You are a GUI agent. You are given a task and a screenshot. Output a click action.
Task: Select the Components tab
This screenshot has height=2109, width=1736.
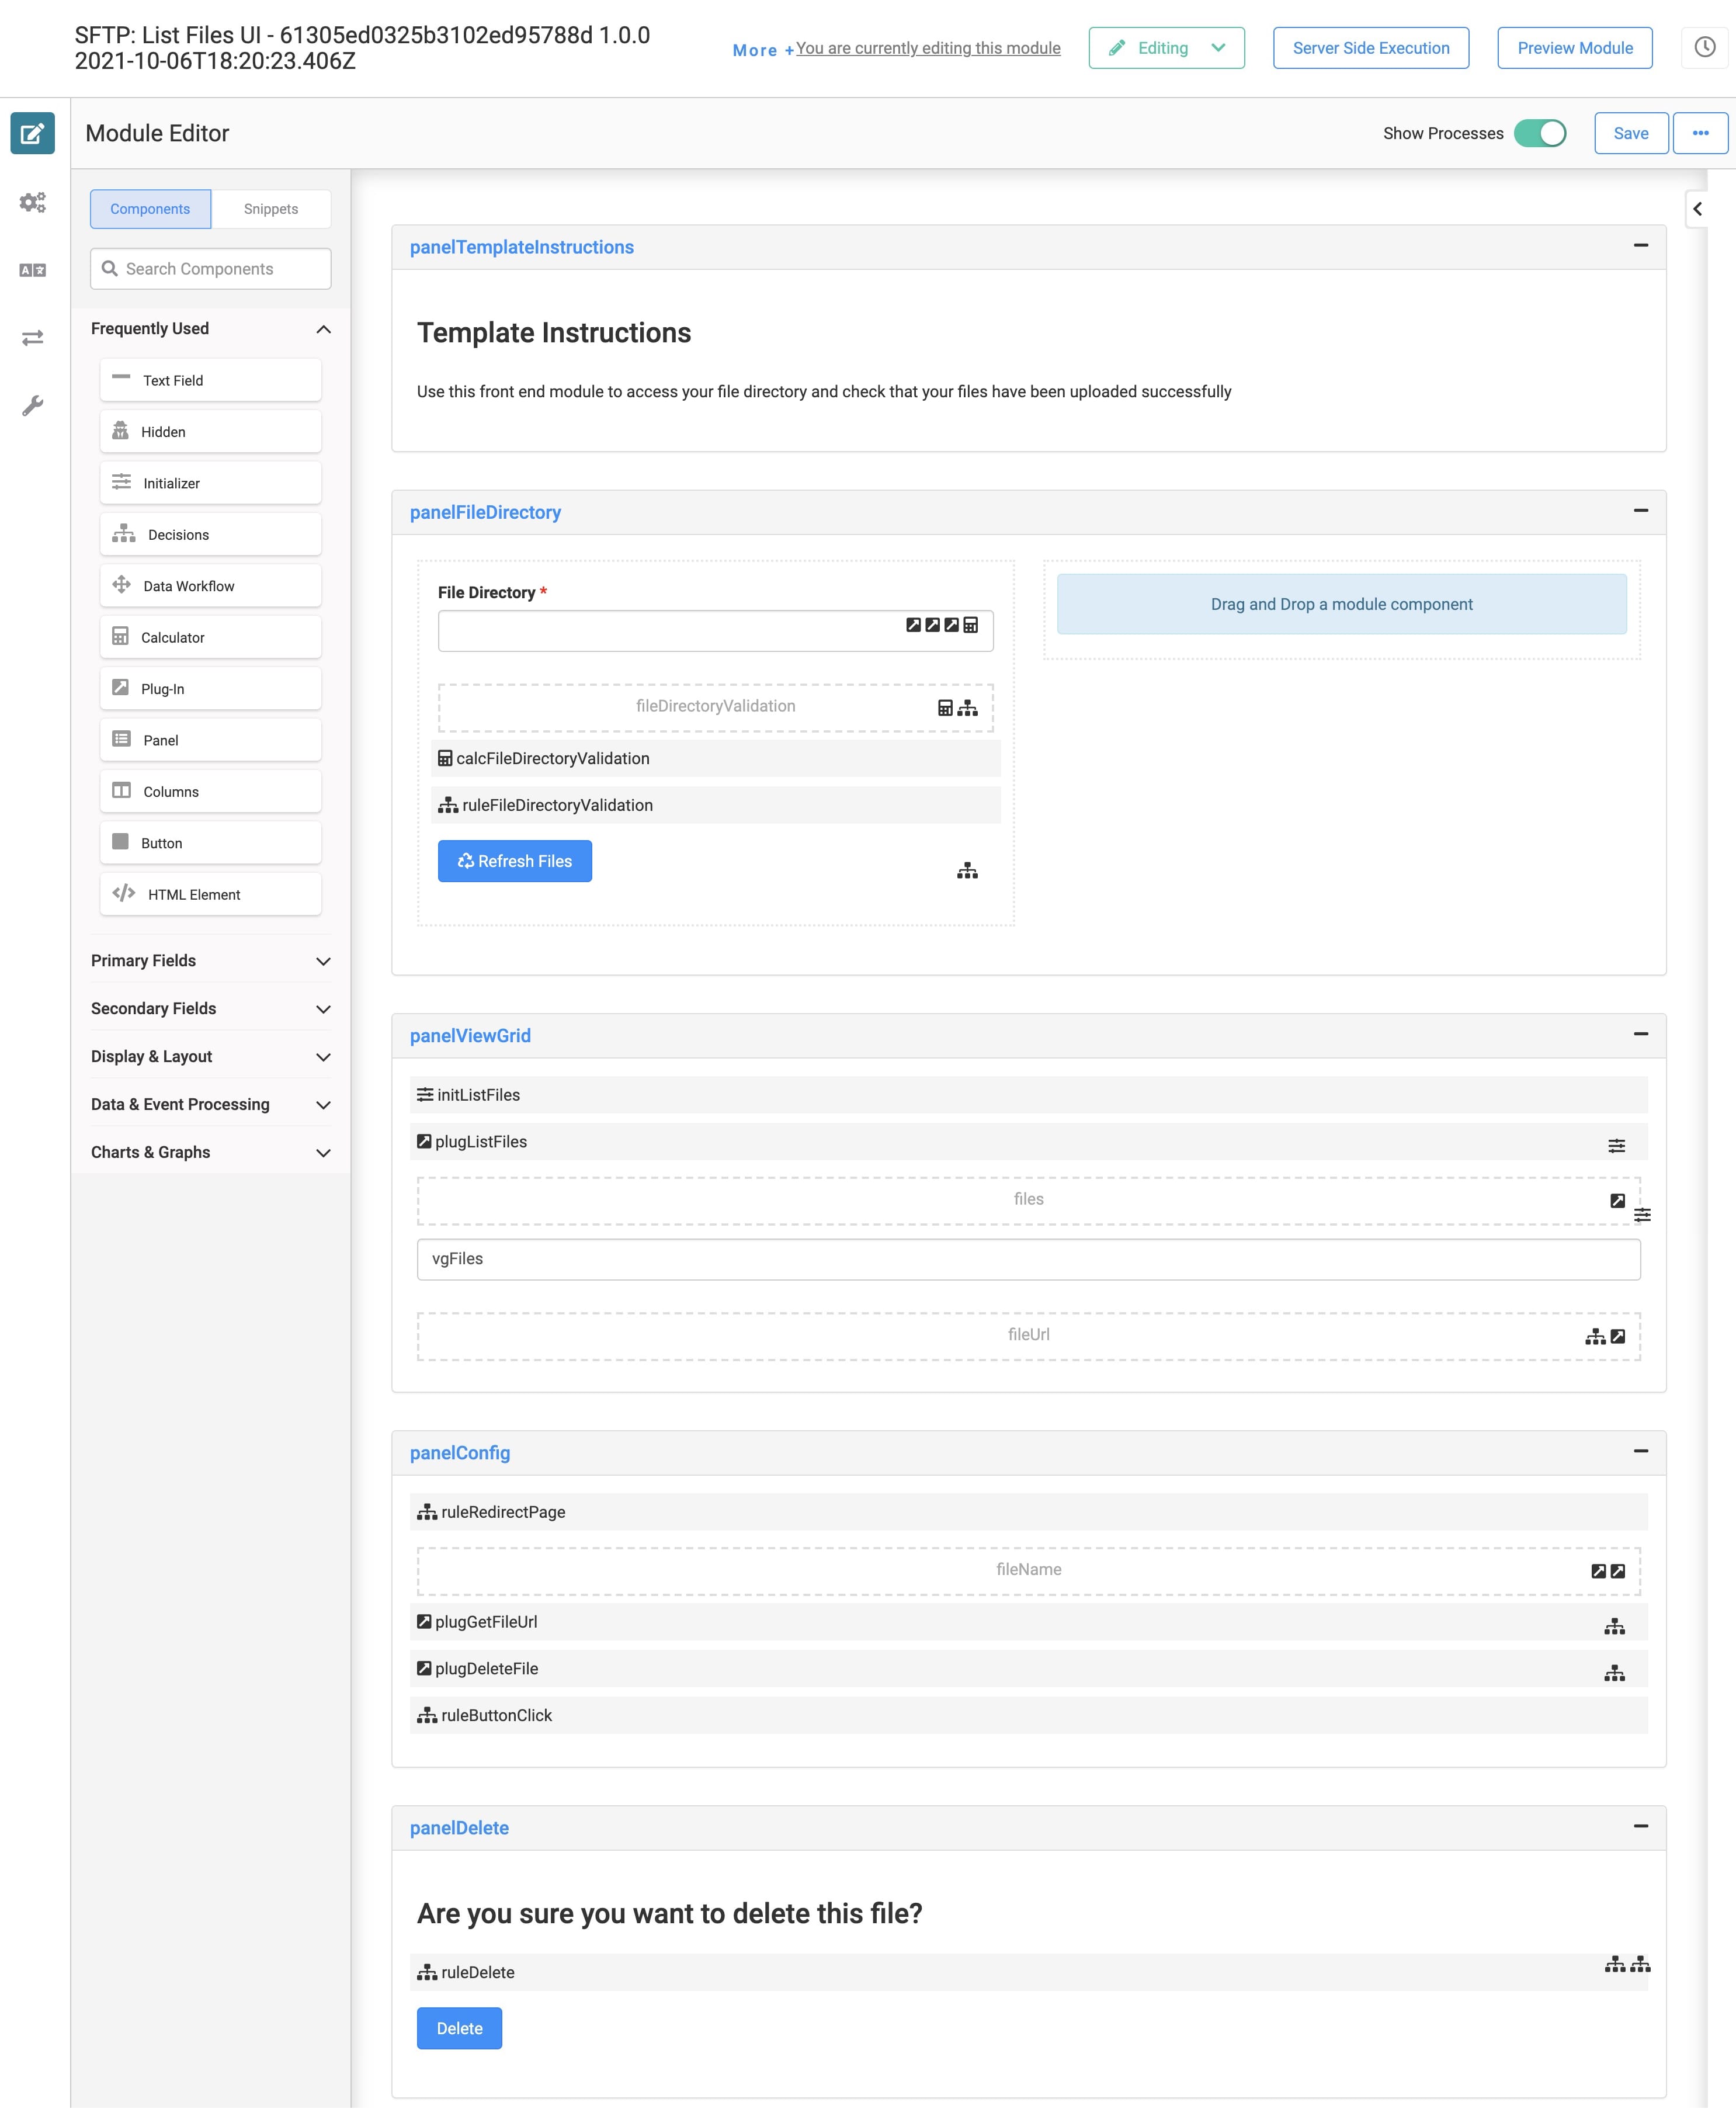[x=150, y=209]
